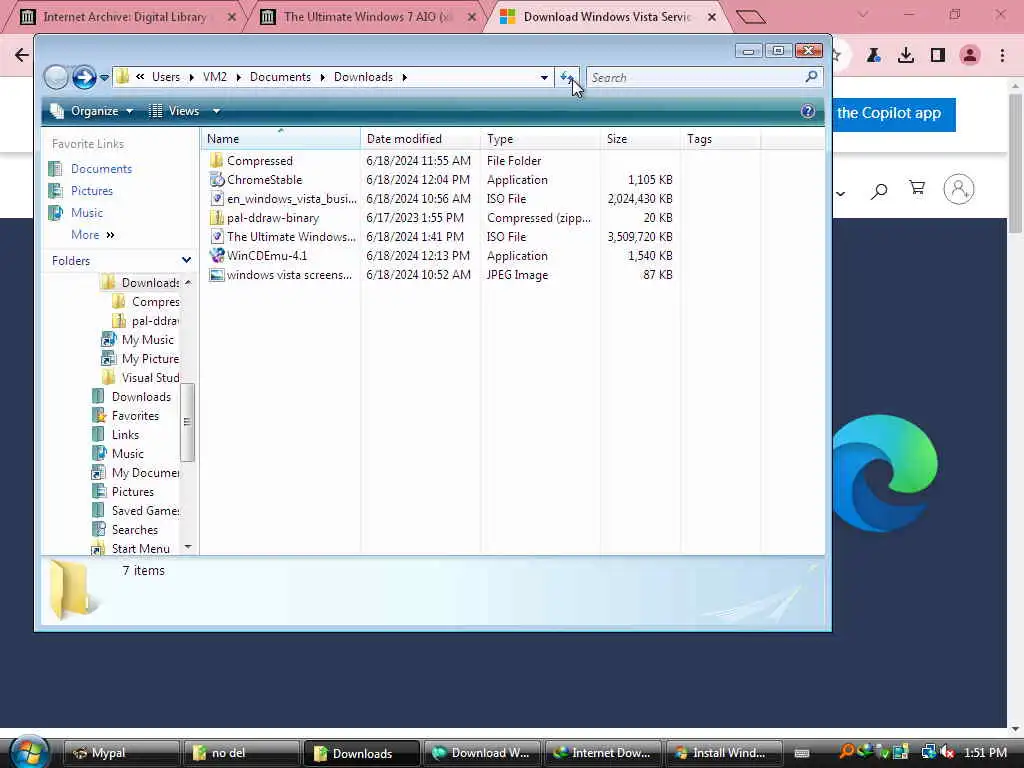1024x768 pixels.
Task: Select the Compressed folder icon
Action: click(216, 161)
